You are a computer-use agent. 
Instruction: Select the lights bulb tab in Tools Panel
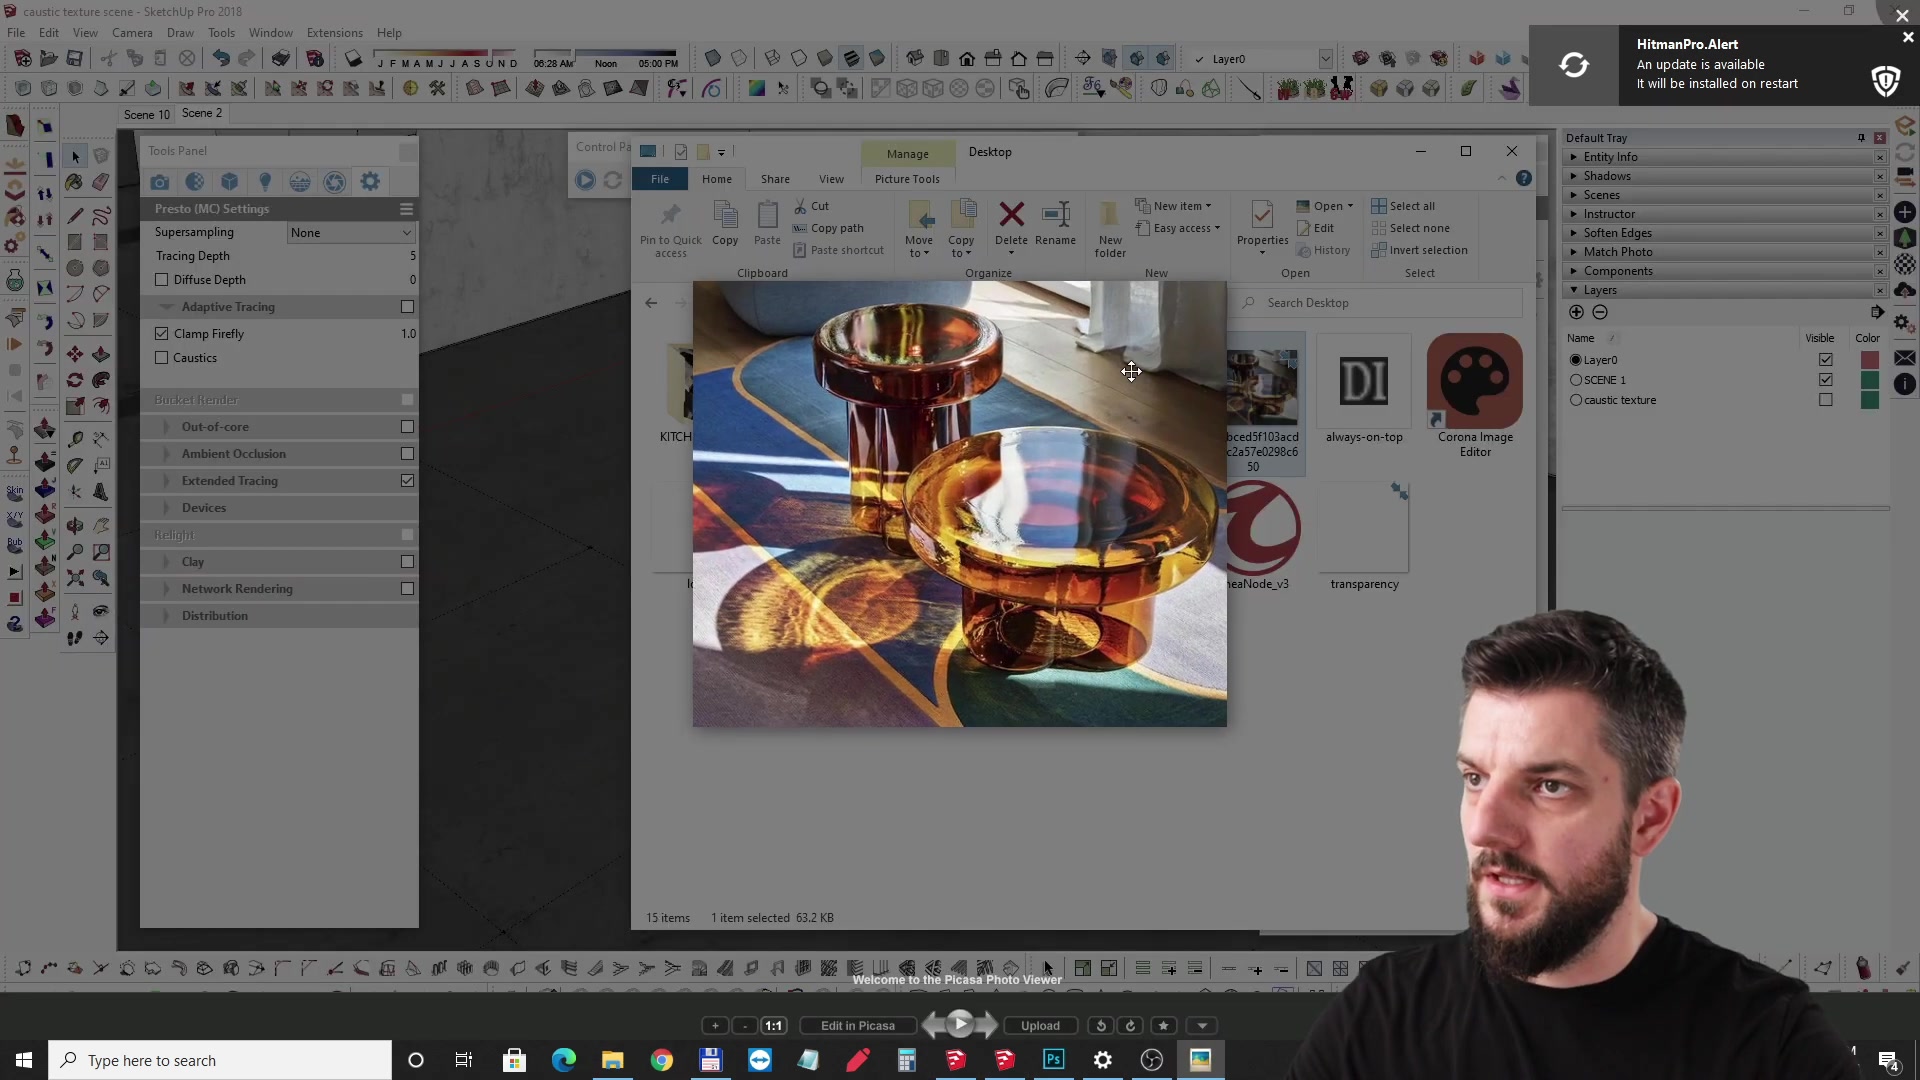[265, 182]
